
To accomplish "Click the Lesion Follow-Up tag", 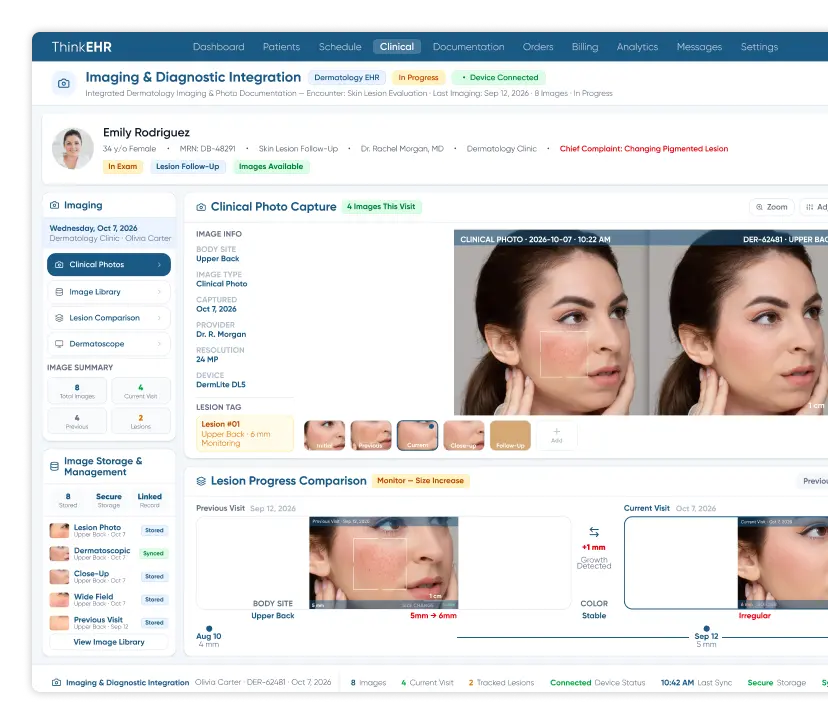I will click(x=187, y=166).
